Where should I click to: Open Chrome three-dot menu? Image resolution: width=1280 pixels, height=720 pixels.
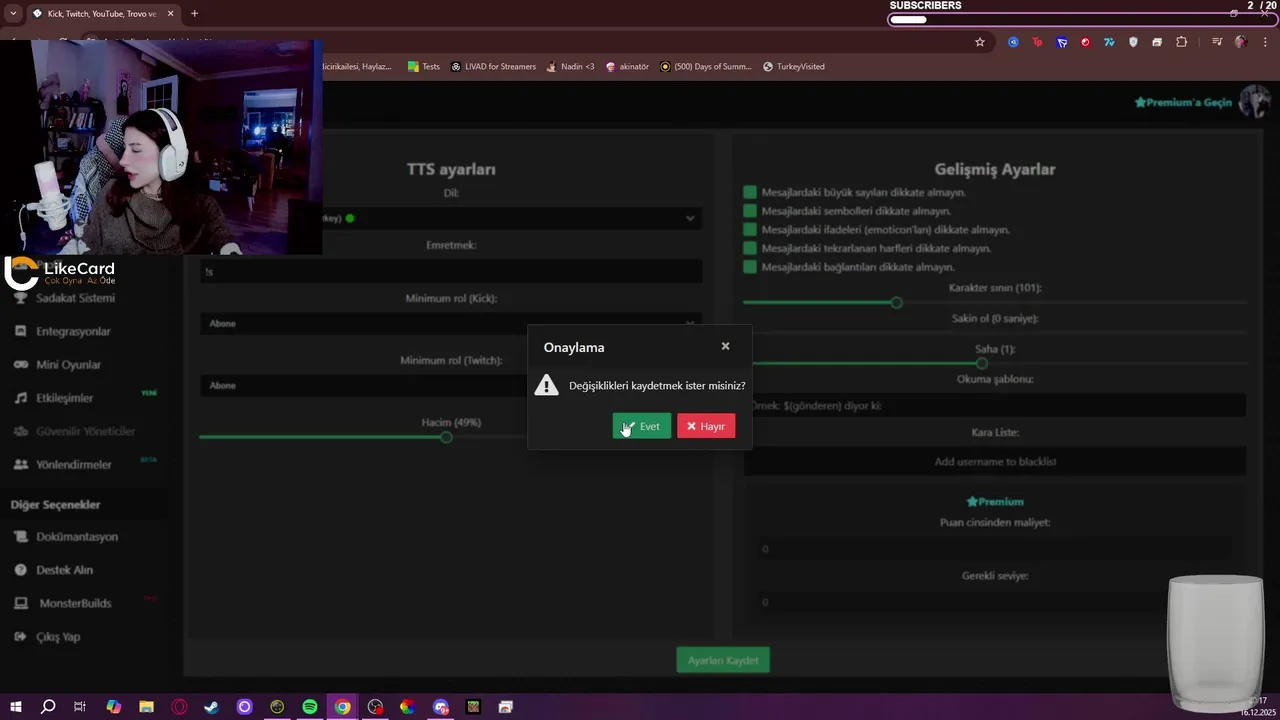1265,42
